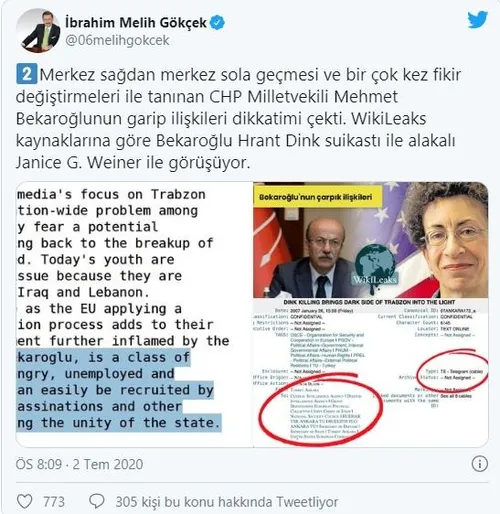Screen dimensions: 500x514
Task: Open İbrahim Melih Gökçek's profile avatar
Action: tap(38, 30)
